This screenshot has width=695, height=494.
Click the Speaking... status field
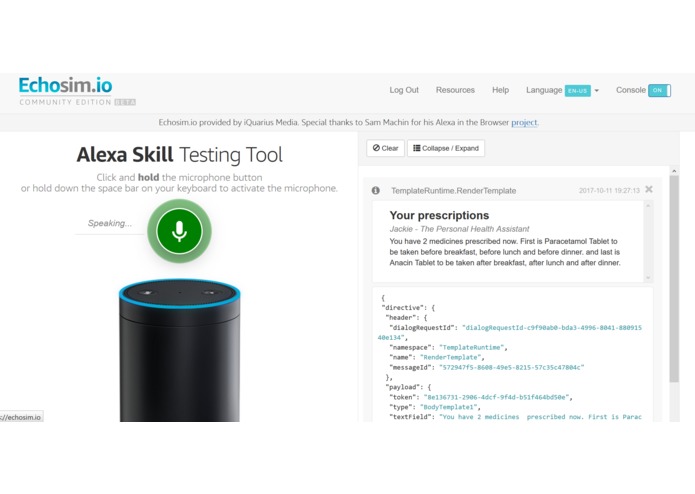109,223
